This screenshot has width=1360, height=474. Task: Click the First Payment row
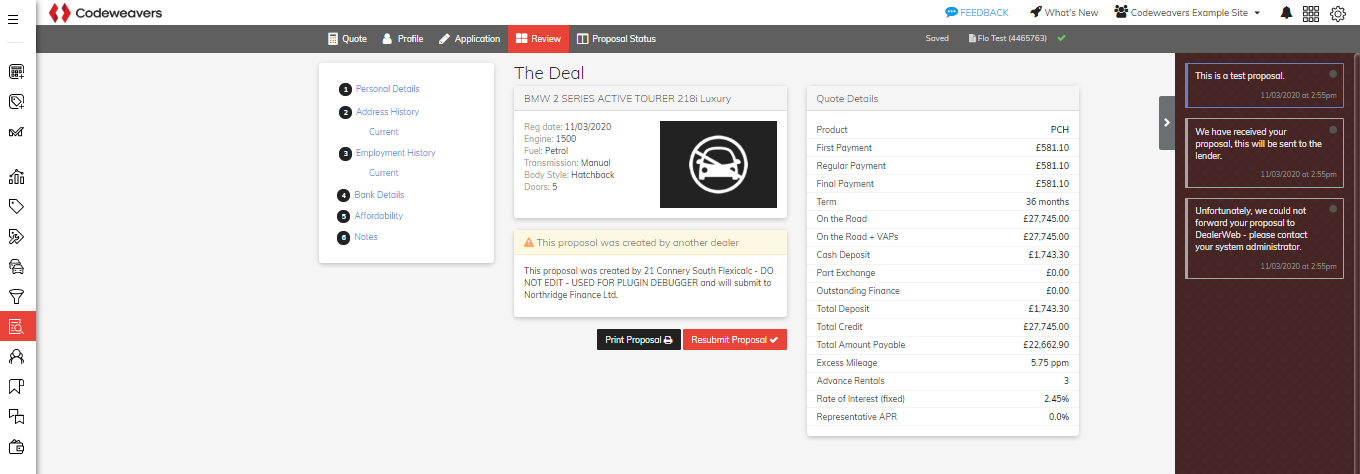click(943, 148)
